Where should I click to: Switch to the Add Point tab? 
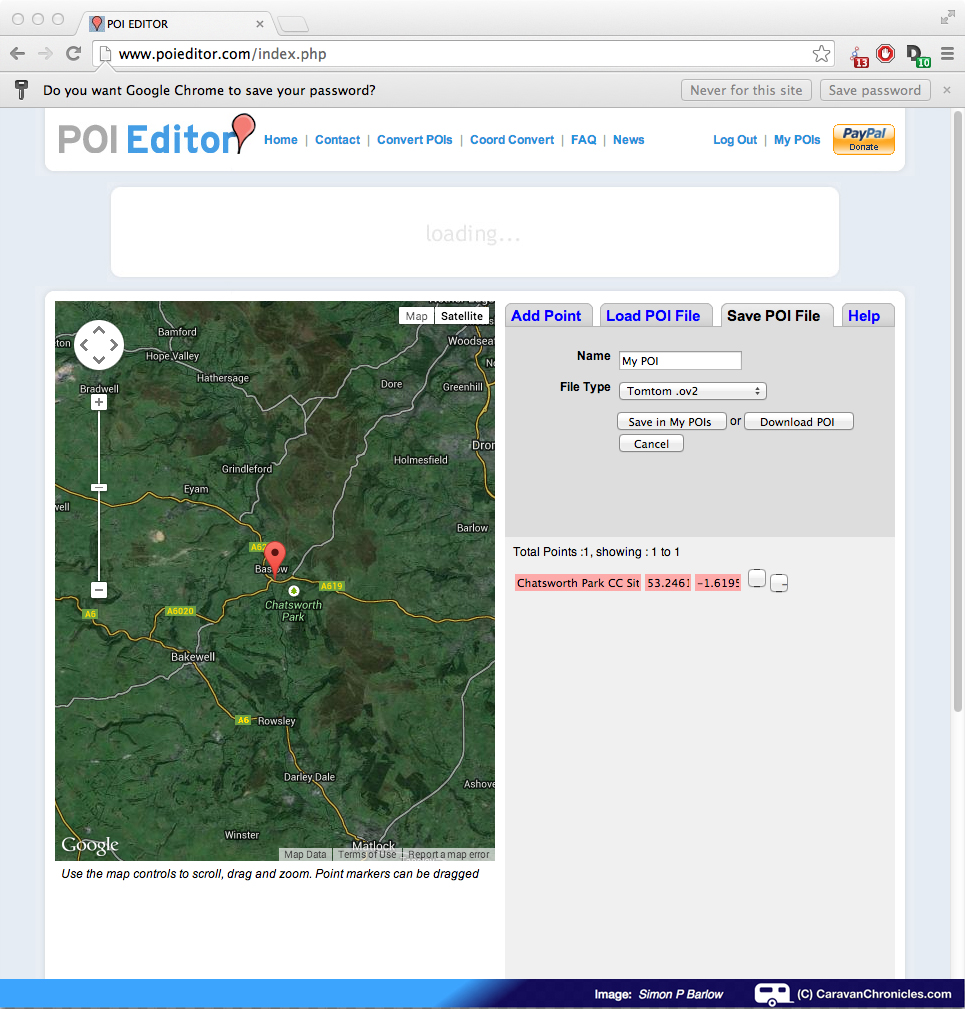[x=546, y=316]
